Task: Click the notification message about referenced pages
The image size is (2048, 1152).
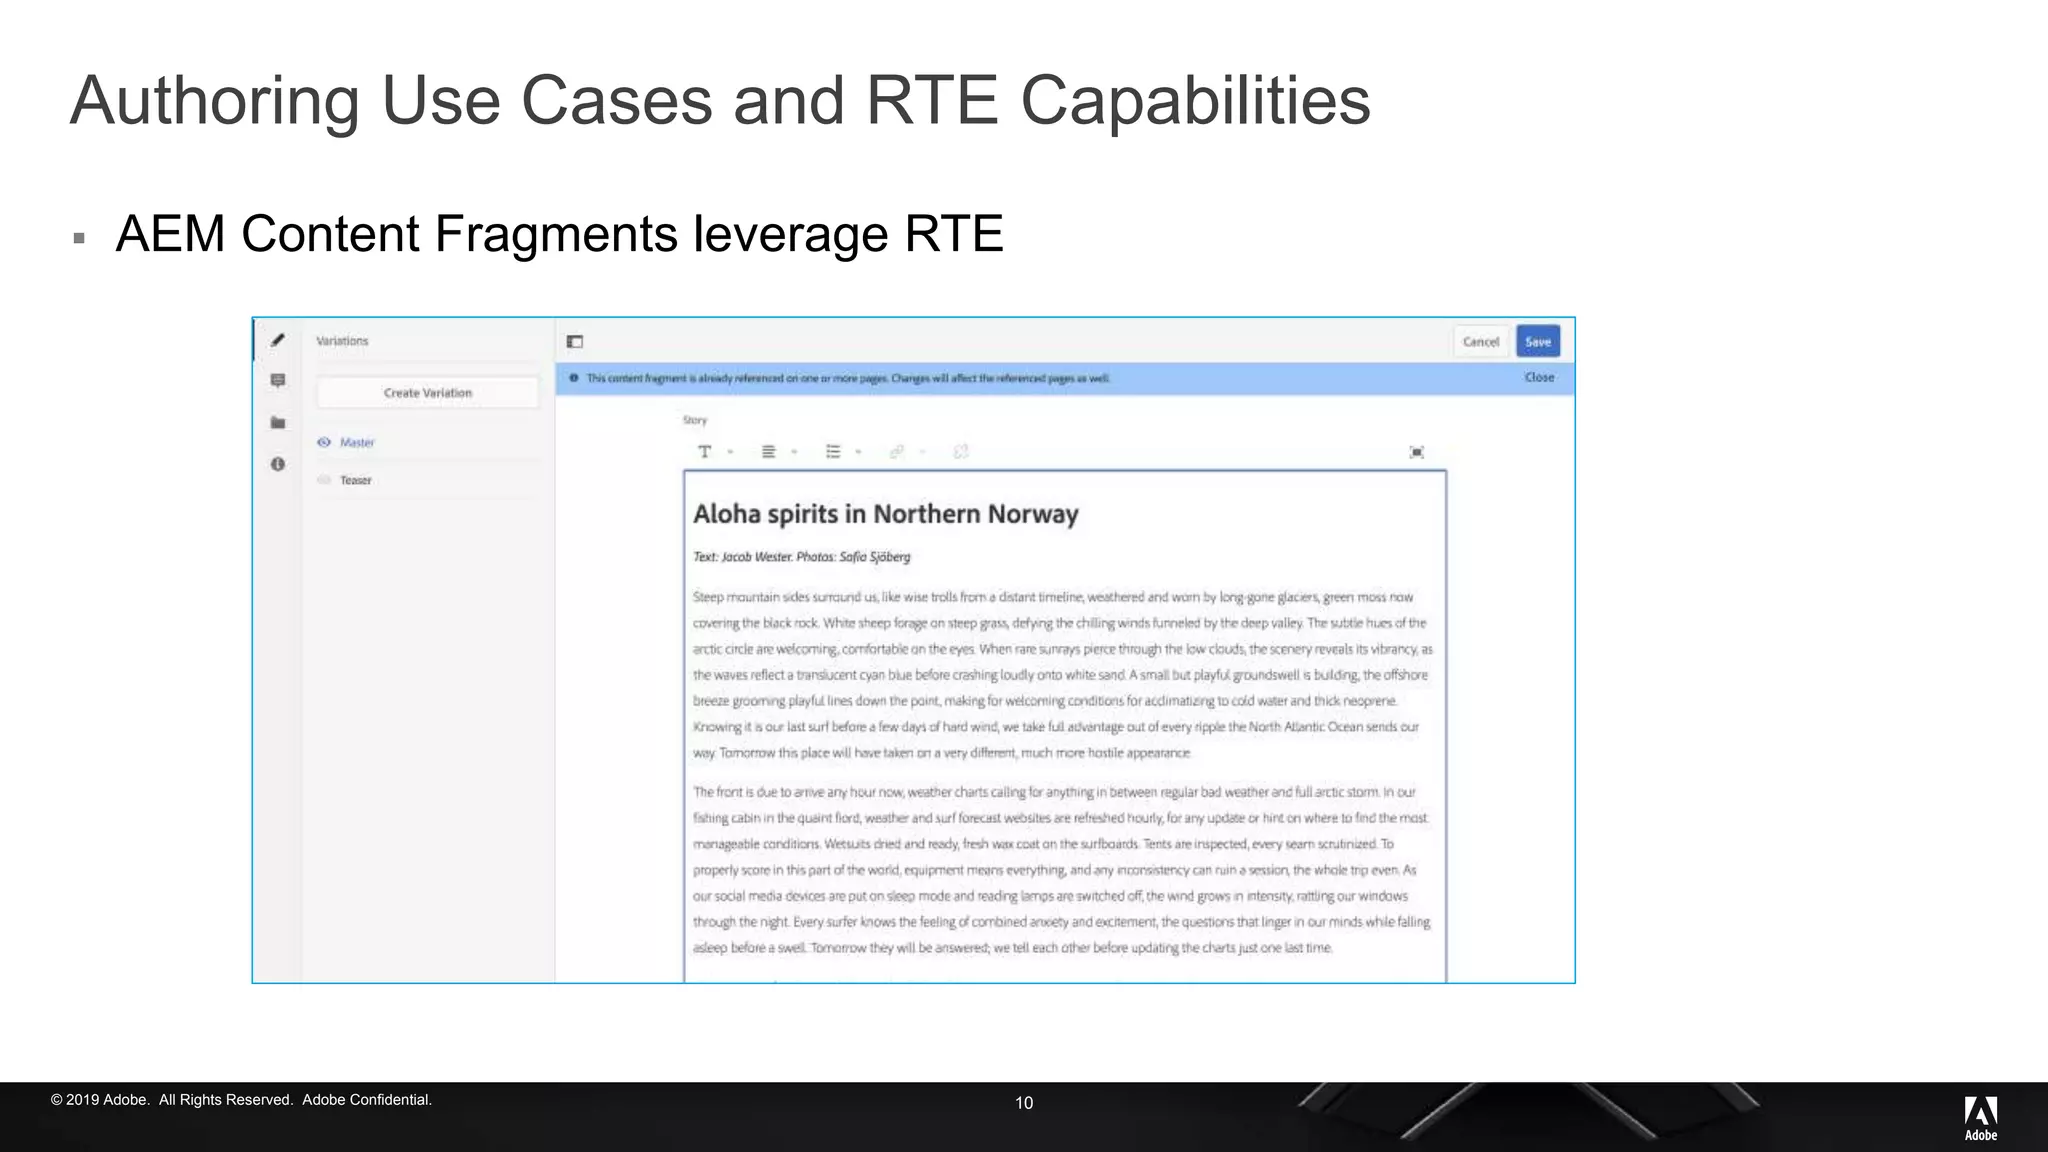Action: (848, 378)
